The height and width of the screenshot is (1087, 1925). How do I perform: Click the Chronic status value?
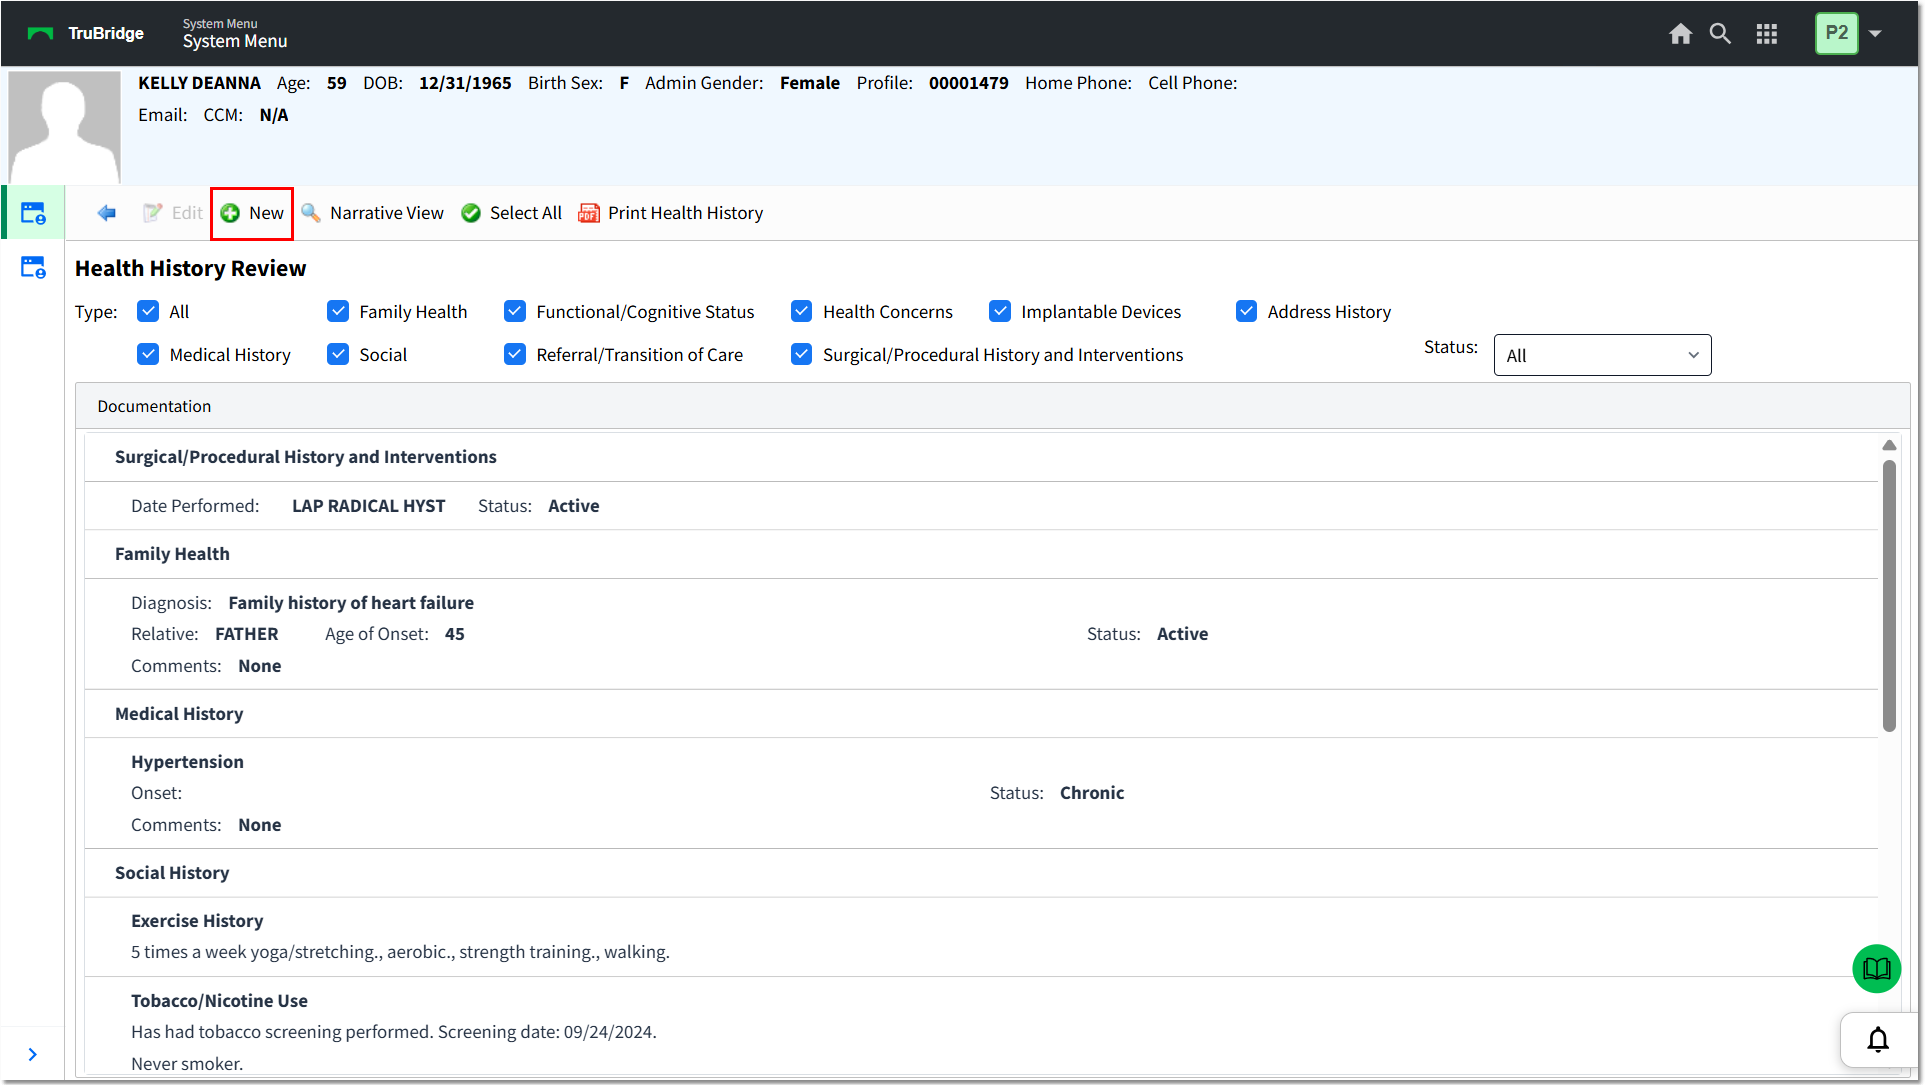[x=1091, y=793]
